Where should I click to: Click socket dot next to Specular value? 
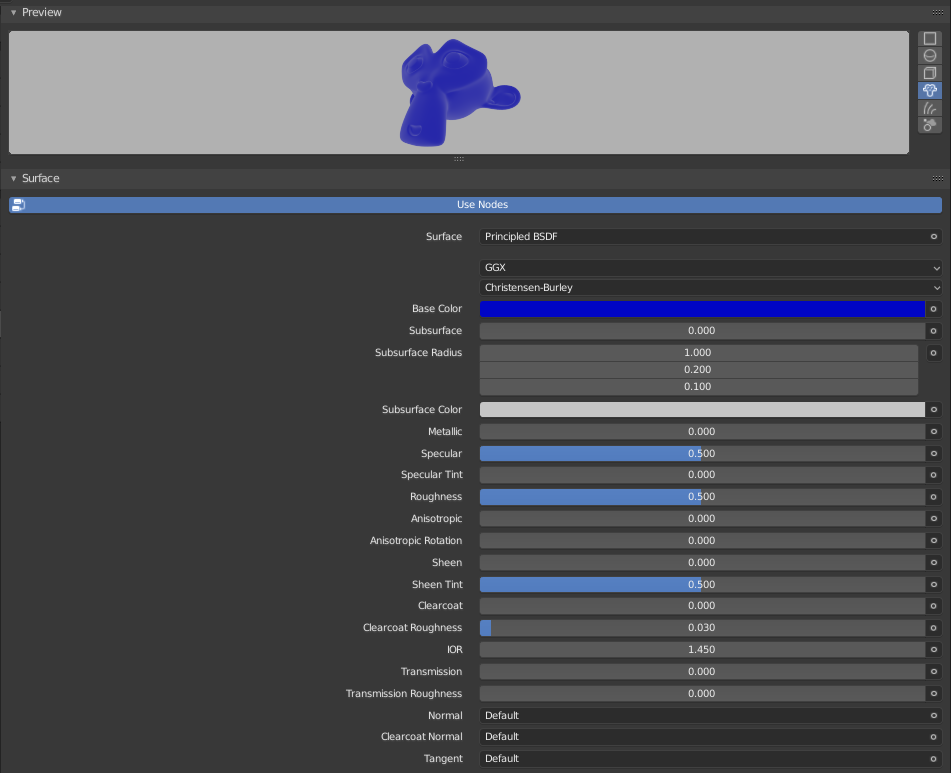click(x=933, y=453)
